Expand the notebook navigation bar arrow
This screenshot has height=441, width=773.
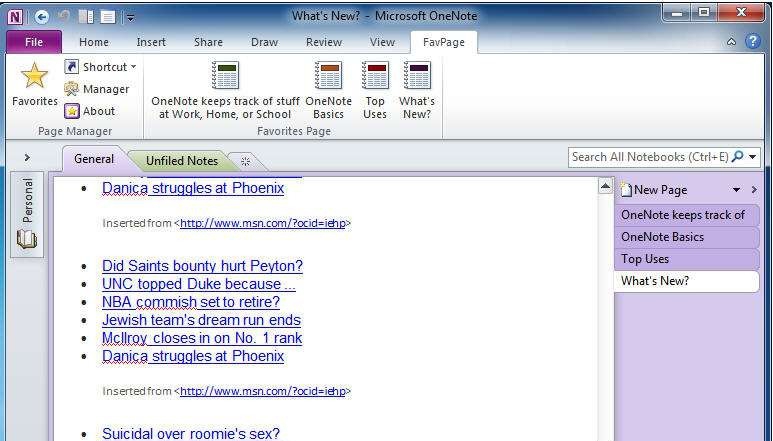tap(27, 158)
